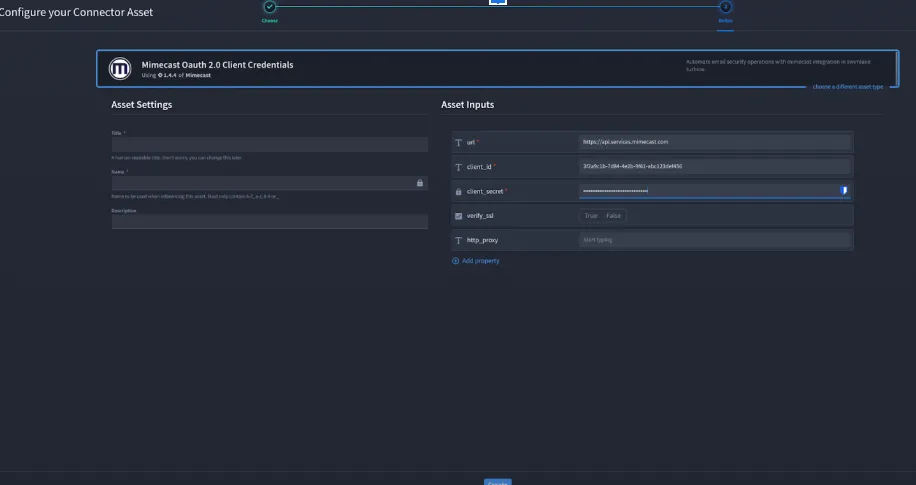The width and height of the screenshot is (916, 485).
Task: Click the Create button at bottom
Action: [x=498, y=482]
